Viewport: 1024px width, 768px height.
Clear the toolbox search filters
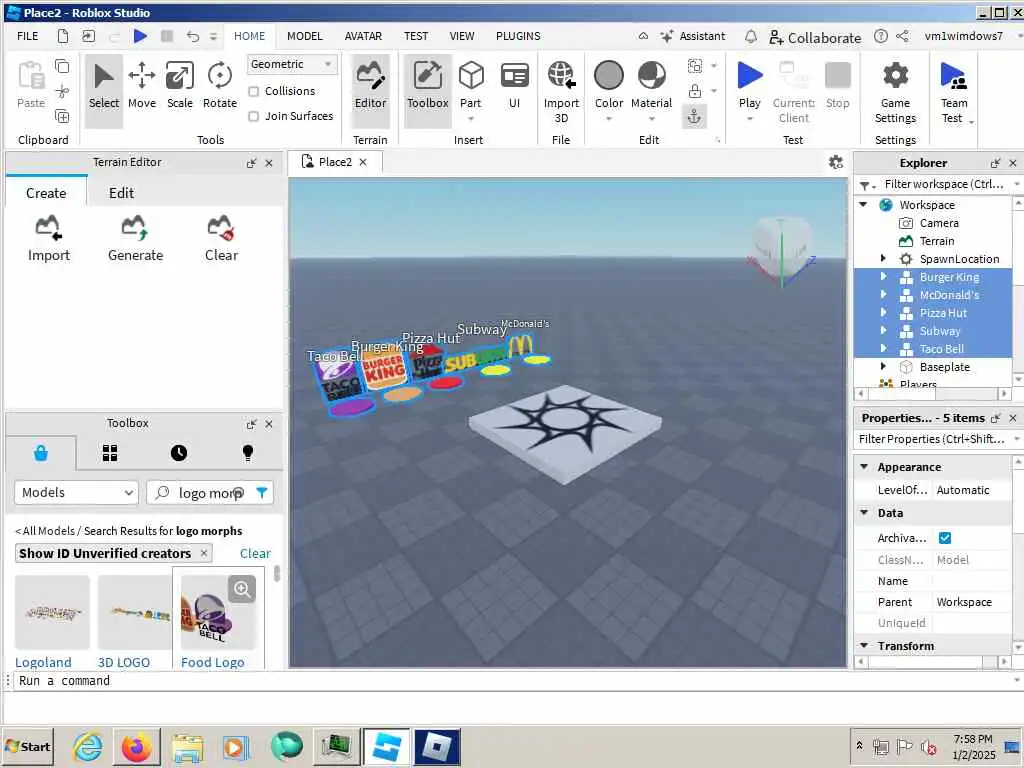point(255,553)
